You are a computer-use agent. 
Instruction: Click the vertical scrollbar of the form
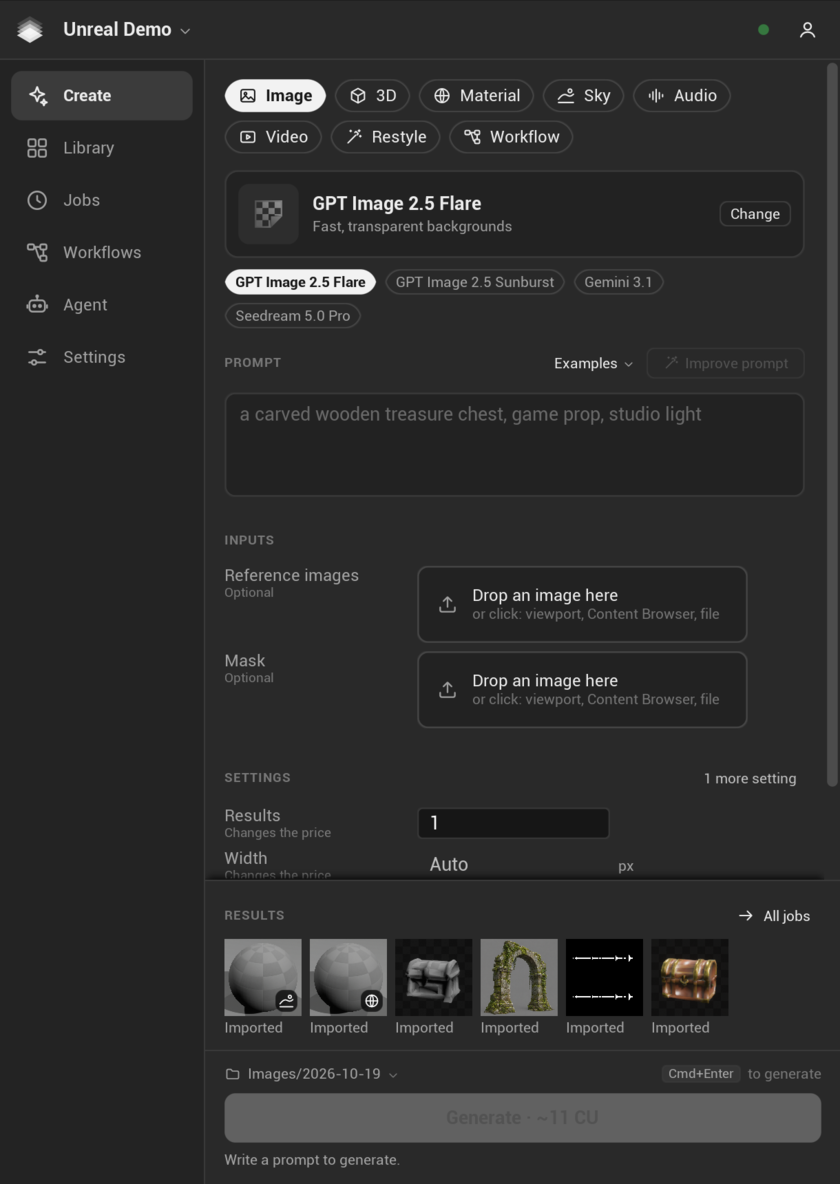click(x=832, y=425)
